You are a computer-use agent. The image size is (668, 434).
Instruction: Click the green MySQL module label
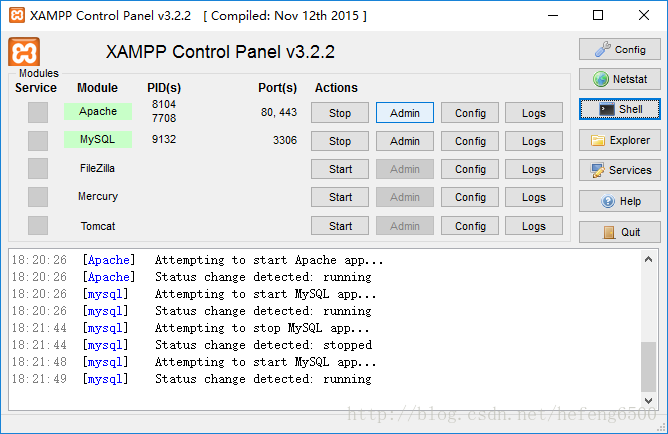pos(98,139)
